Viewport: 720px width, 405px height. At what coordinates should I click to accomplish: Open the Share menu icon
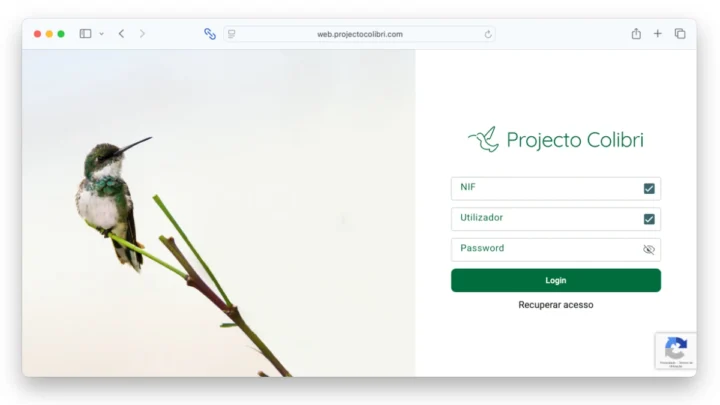(636, 34)
